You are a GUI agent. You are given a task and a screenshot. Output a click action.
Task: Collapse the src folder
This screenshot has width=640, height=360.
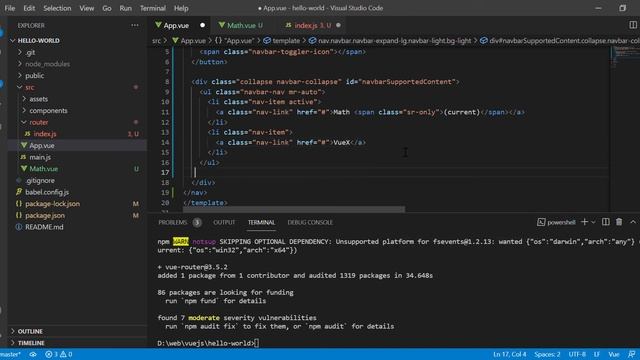[20, 87]
